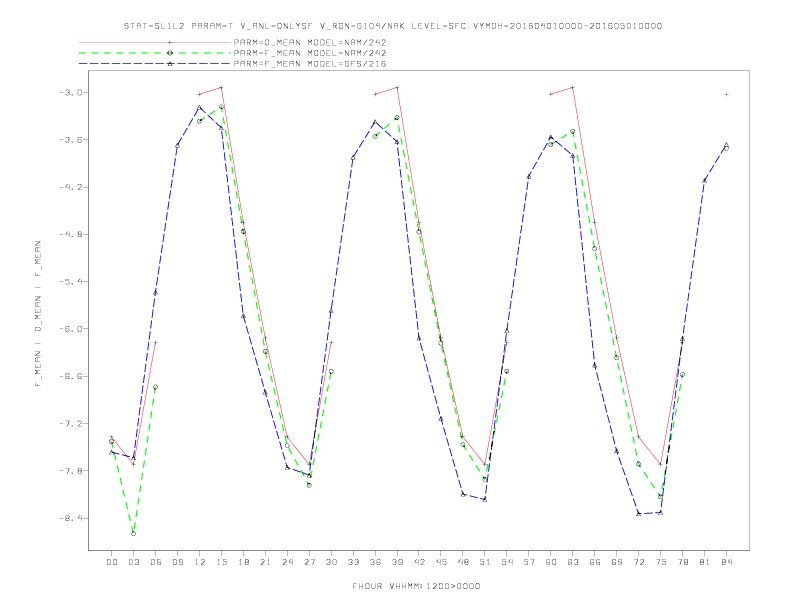Click the chart title beginning STAT=SL1L2 PARAM=T
Screen dimensions: 792x612
click(x=393, y=26)
